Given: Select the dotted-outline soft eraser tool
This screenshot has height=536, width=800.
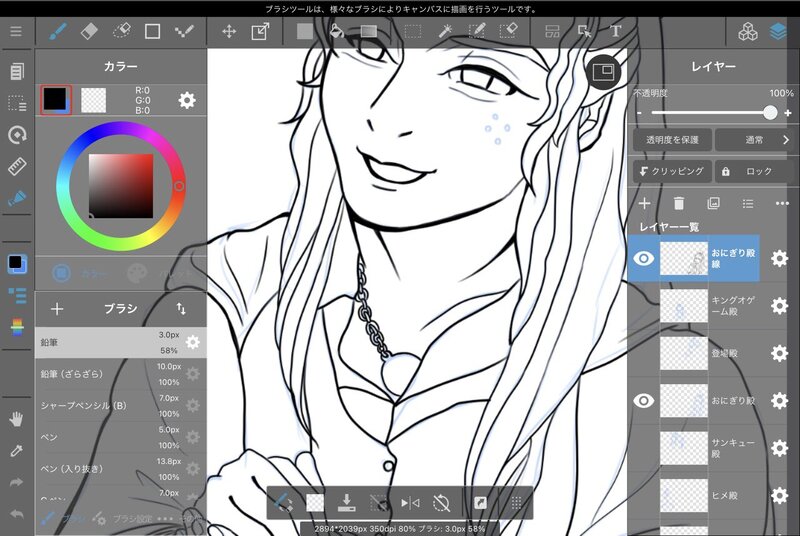Looking at the screenshot, I should (x=121, y=31).
